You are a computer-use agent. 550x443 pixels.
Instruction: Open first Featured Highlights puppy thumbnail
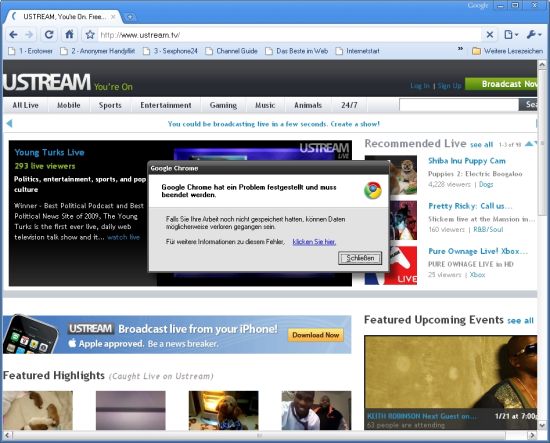point(38,410)
